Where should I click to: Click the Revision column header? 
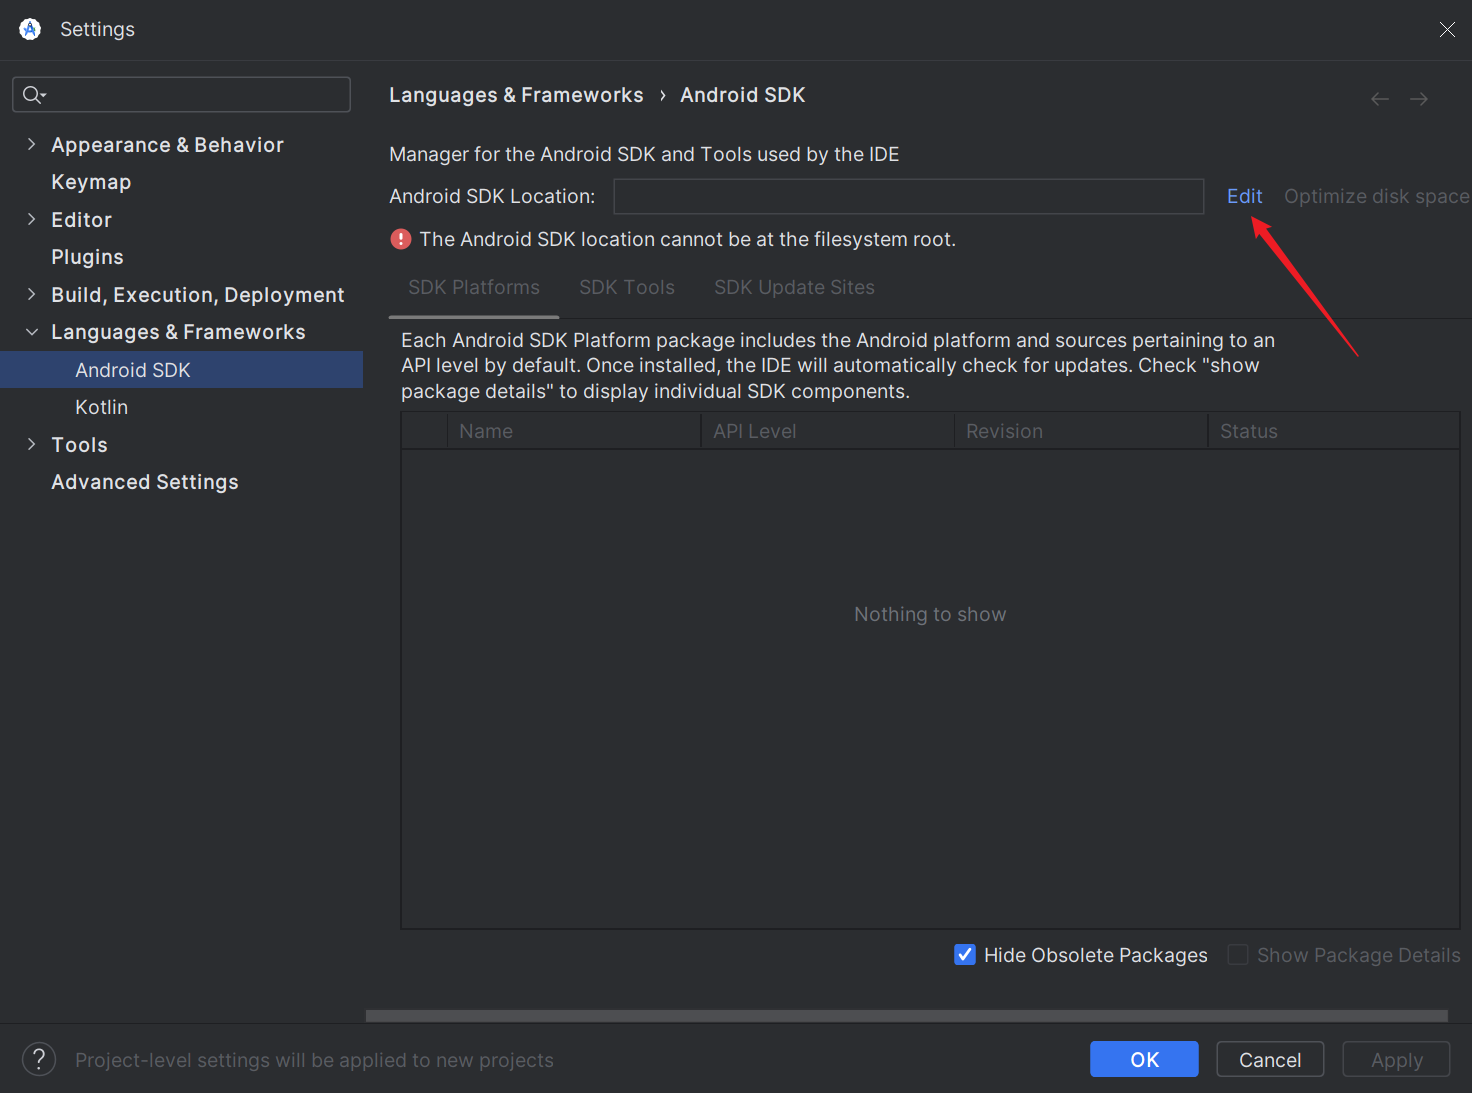coord(1081,431)
